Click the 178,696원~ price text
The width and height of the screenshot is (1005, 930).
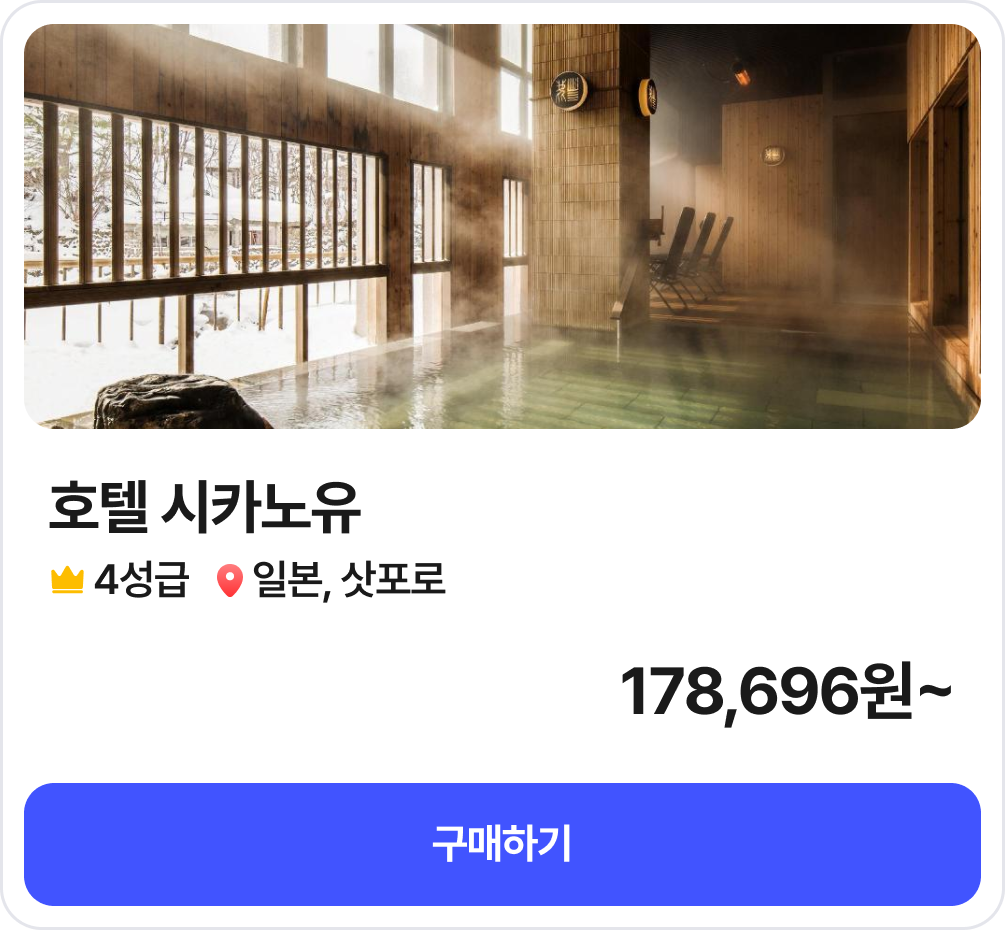coord(786,692)
